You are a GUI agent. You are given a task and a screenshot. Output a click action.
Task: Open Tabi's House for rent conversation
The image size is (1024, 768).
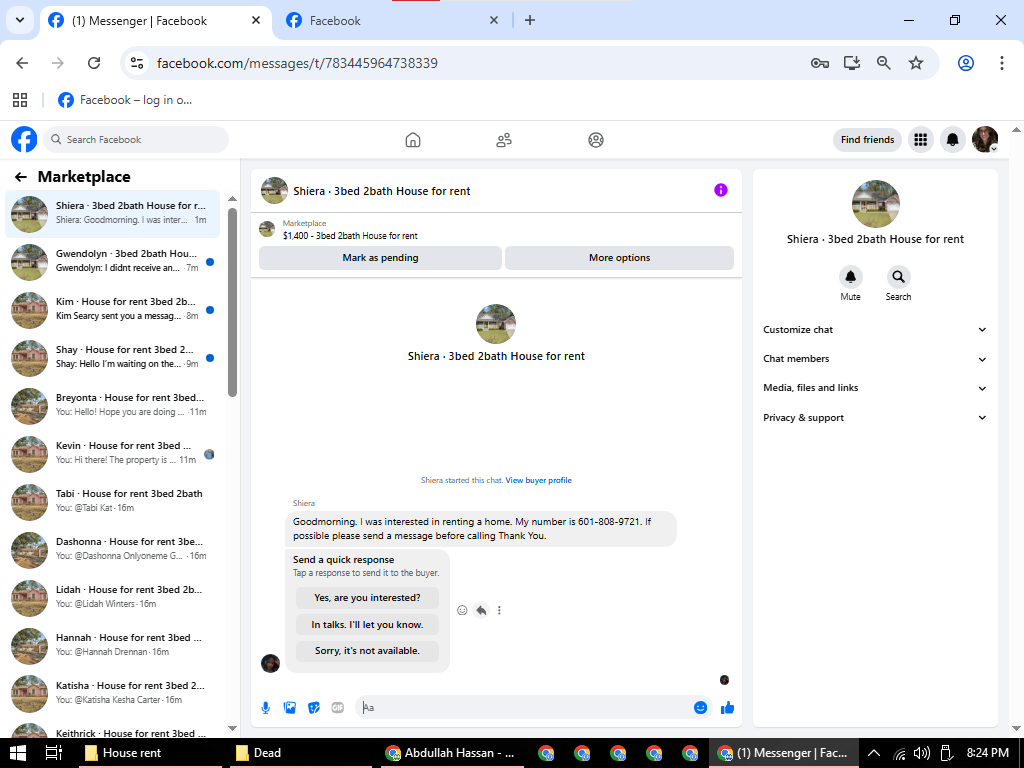coord(112,502)
